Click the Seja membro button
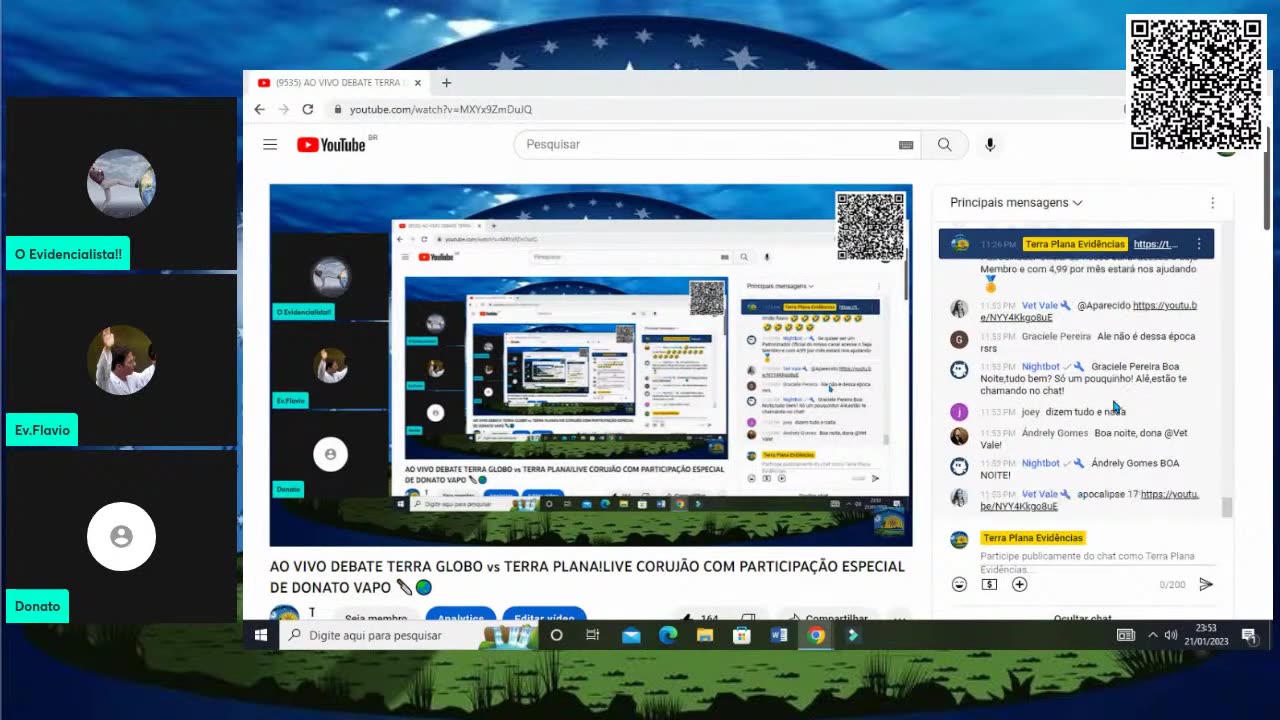1280x720 pixels. click(x=376, y=616)
